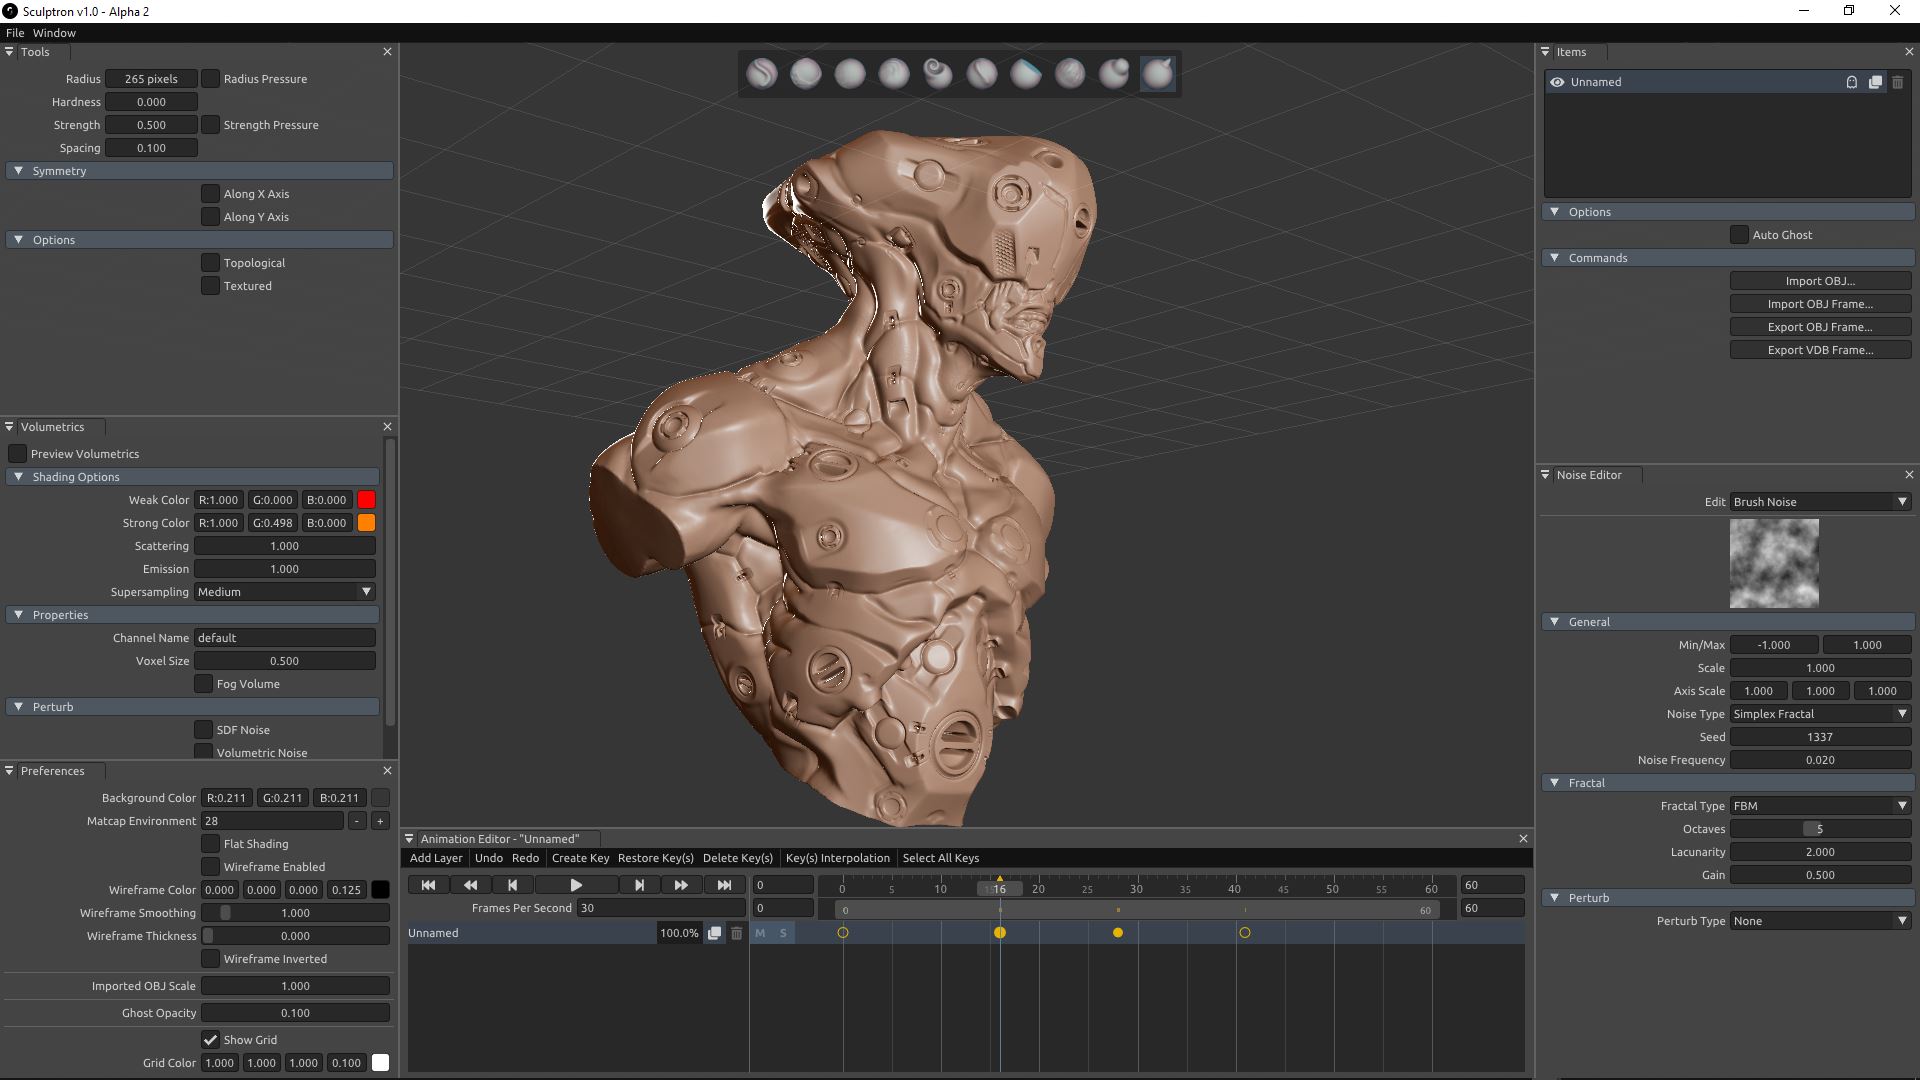
Task: Duplicate the Unnamed animation layer
Action: click(x=714, y=933)
